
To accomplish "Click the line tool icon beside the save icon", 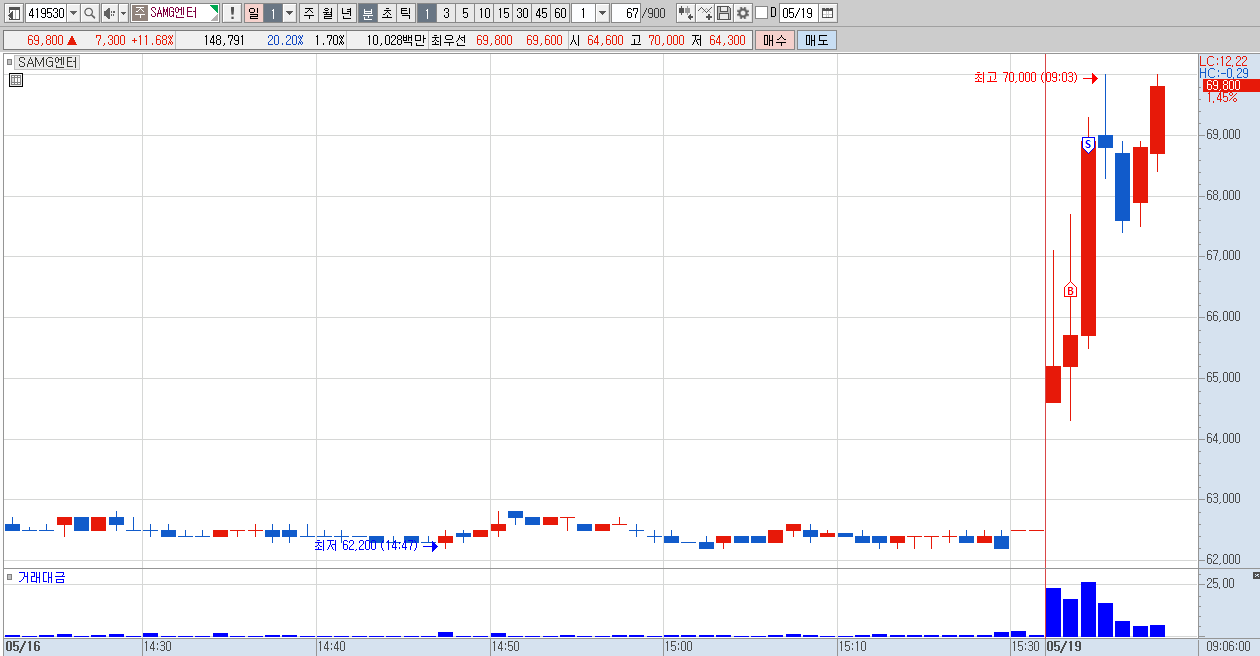I will [705, 13].
